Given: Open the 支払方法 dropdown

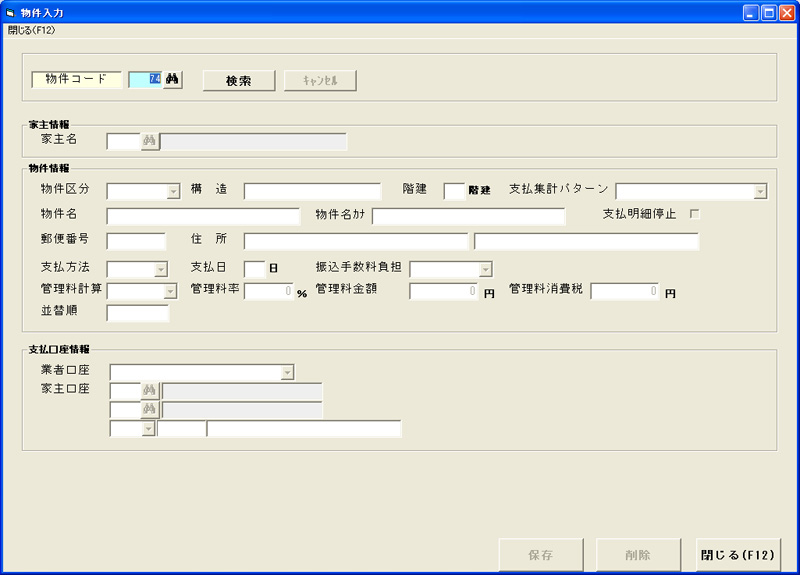Looking at the screenshot, I should pos(161,269).
